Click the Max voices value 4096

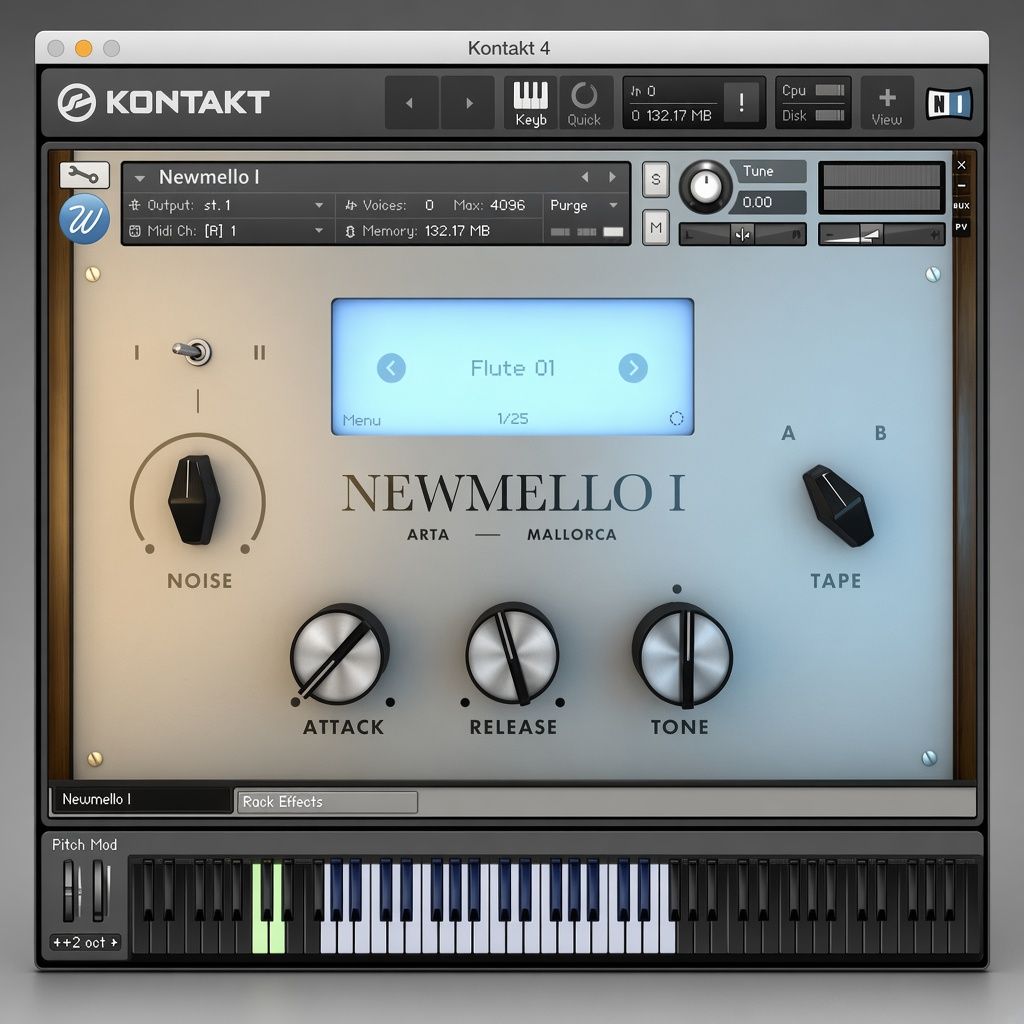(507, 205)
